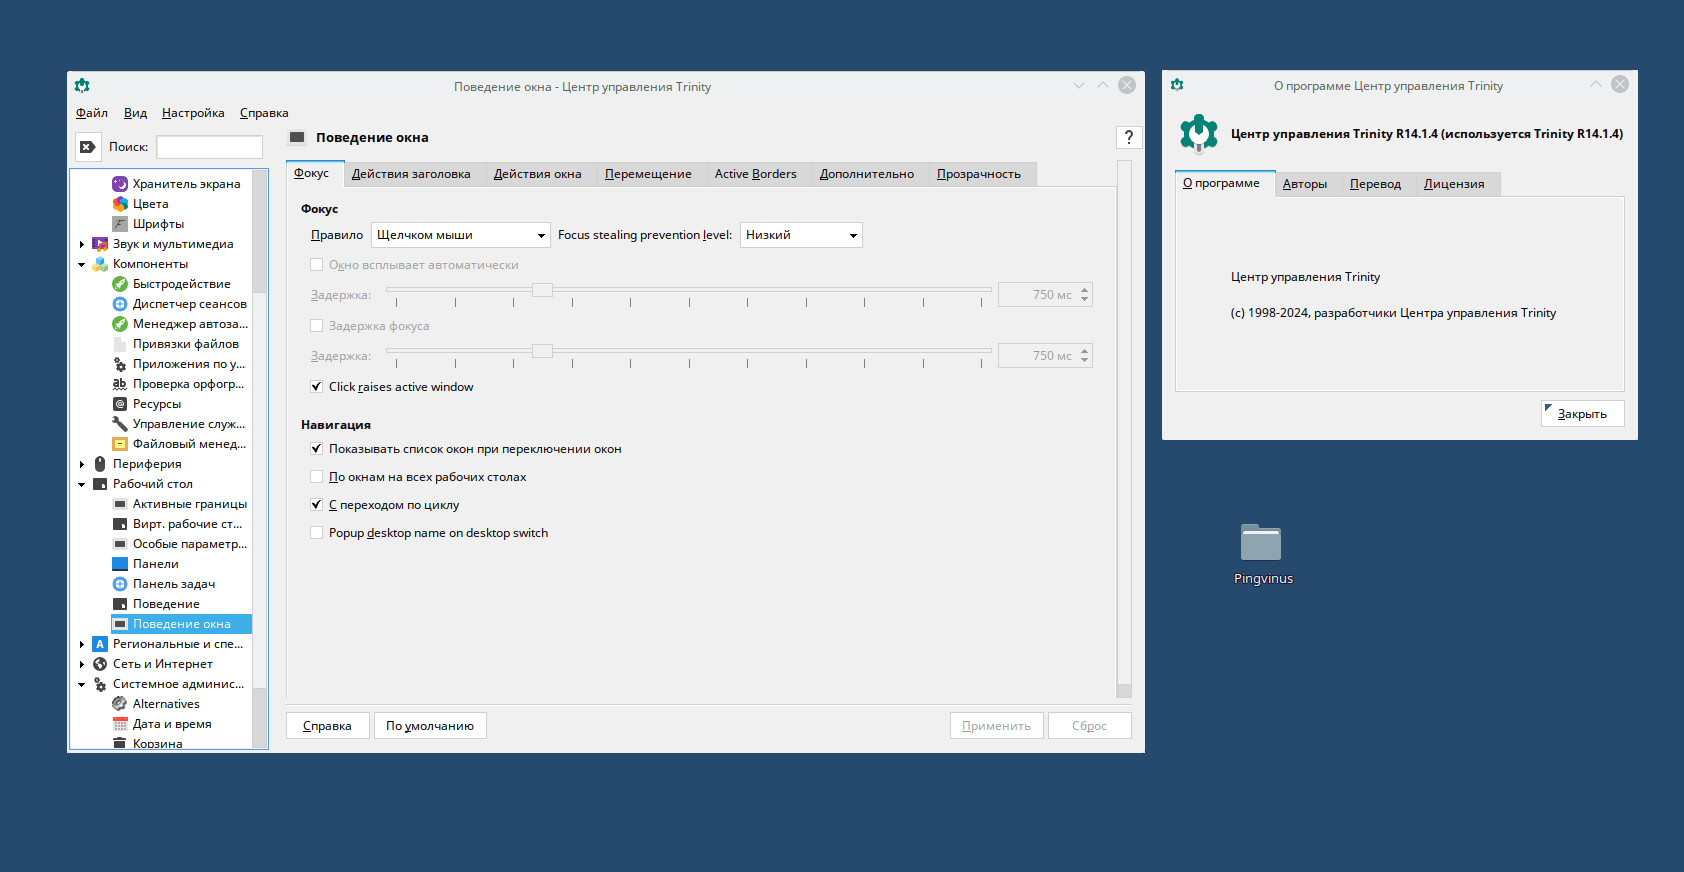Expand the Звук и мультимедиа tree branch
The image size is (1684, 872).
pyautogui.click(x=82, y=244)
